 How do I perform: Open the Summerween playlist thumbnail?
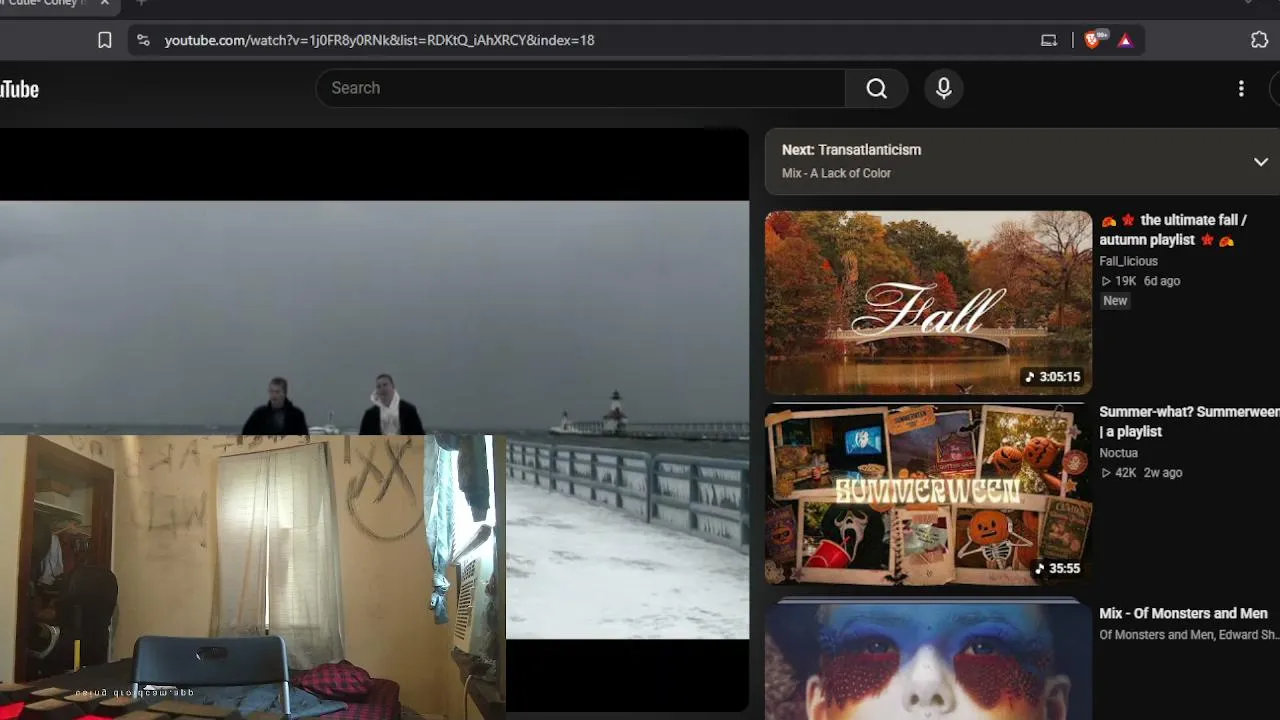pos(928,494)
